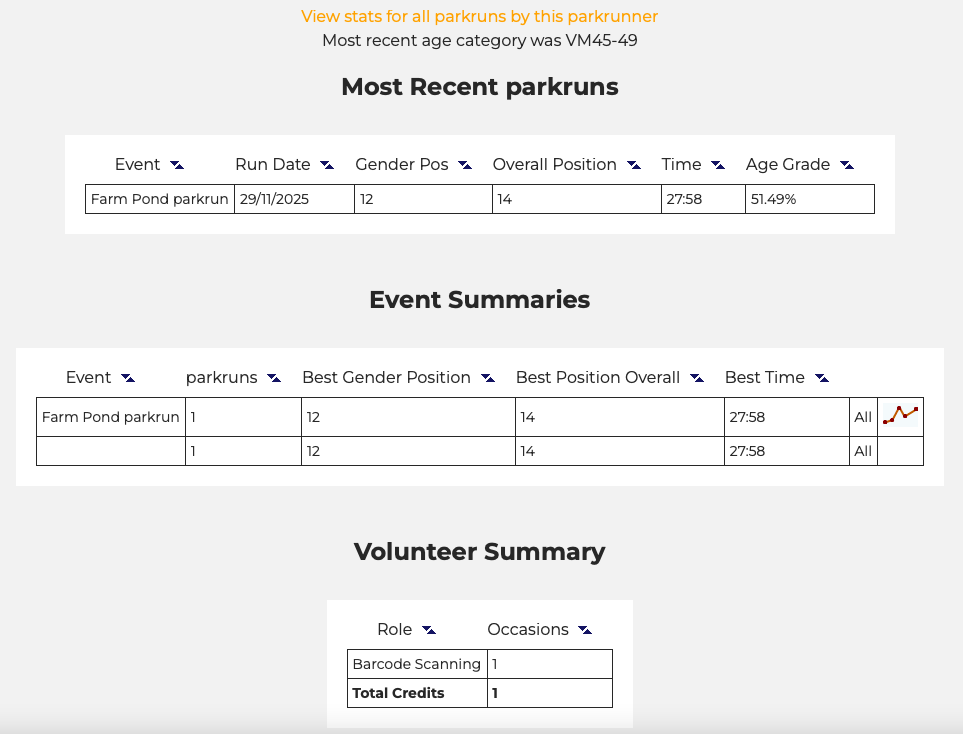Click Volunteer Summary heading
This screenshot has width=963, height=734.
point(480,552)
